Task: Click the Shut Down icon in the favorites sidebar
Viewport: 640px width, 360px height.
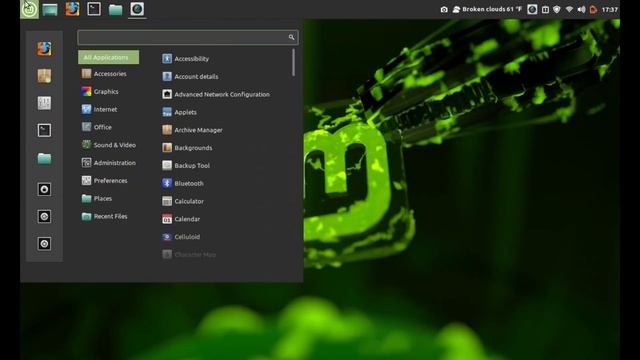Action: (44, 244)
